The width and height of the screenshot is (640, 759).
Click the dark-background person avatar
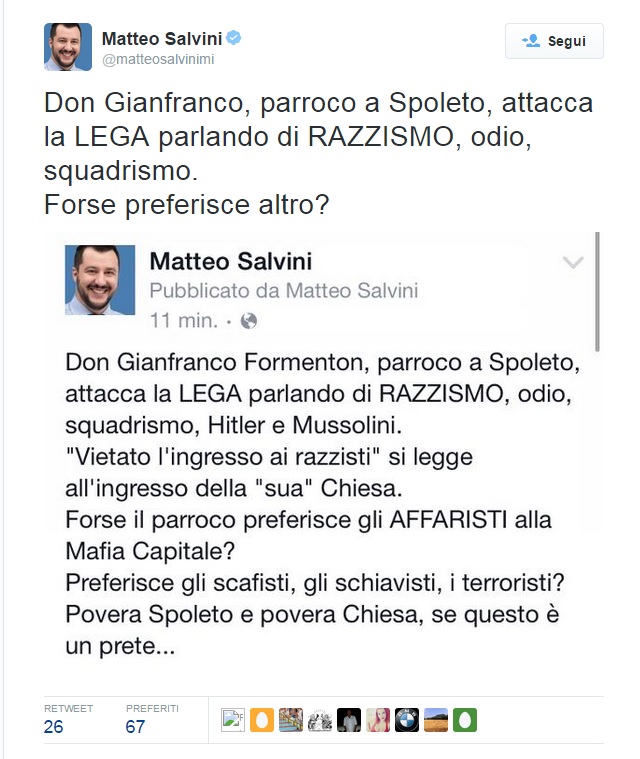point(348,720)
